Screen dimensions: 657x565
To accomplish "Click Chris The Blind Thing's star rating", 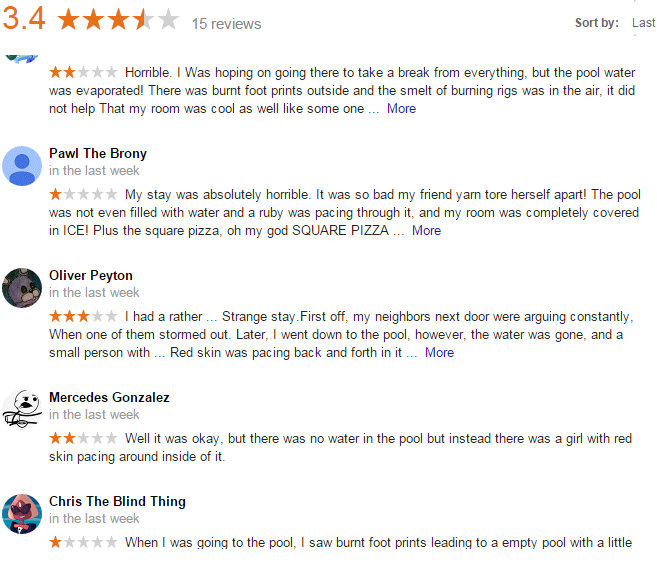I will 83,543.
